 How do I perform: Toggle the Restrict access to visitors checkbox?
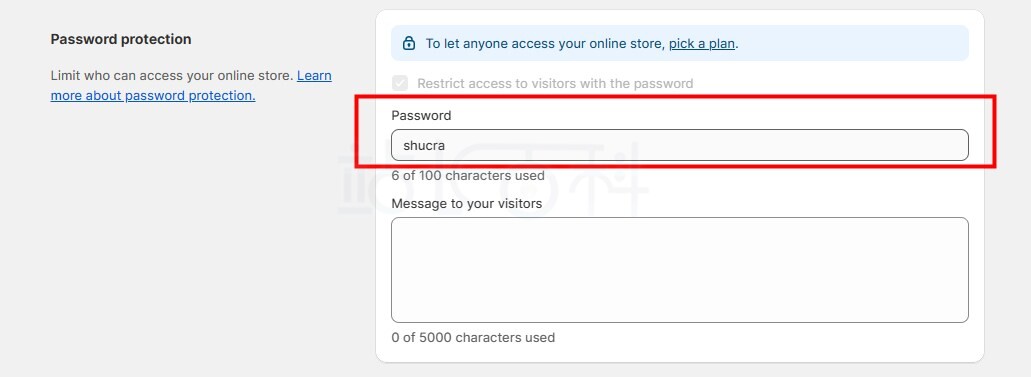tap(400, 84)
